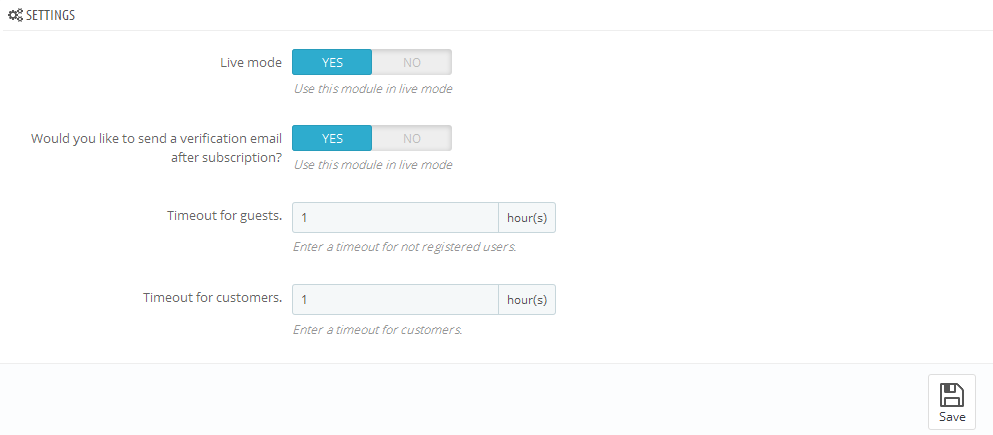Viewport: 993px width, 435px height.
Task: Click the 'Enter a timeout for customers' hint
Action: click(377, 329)
